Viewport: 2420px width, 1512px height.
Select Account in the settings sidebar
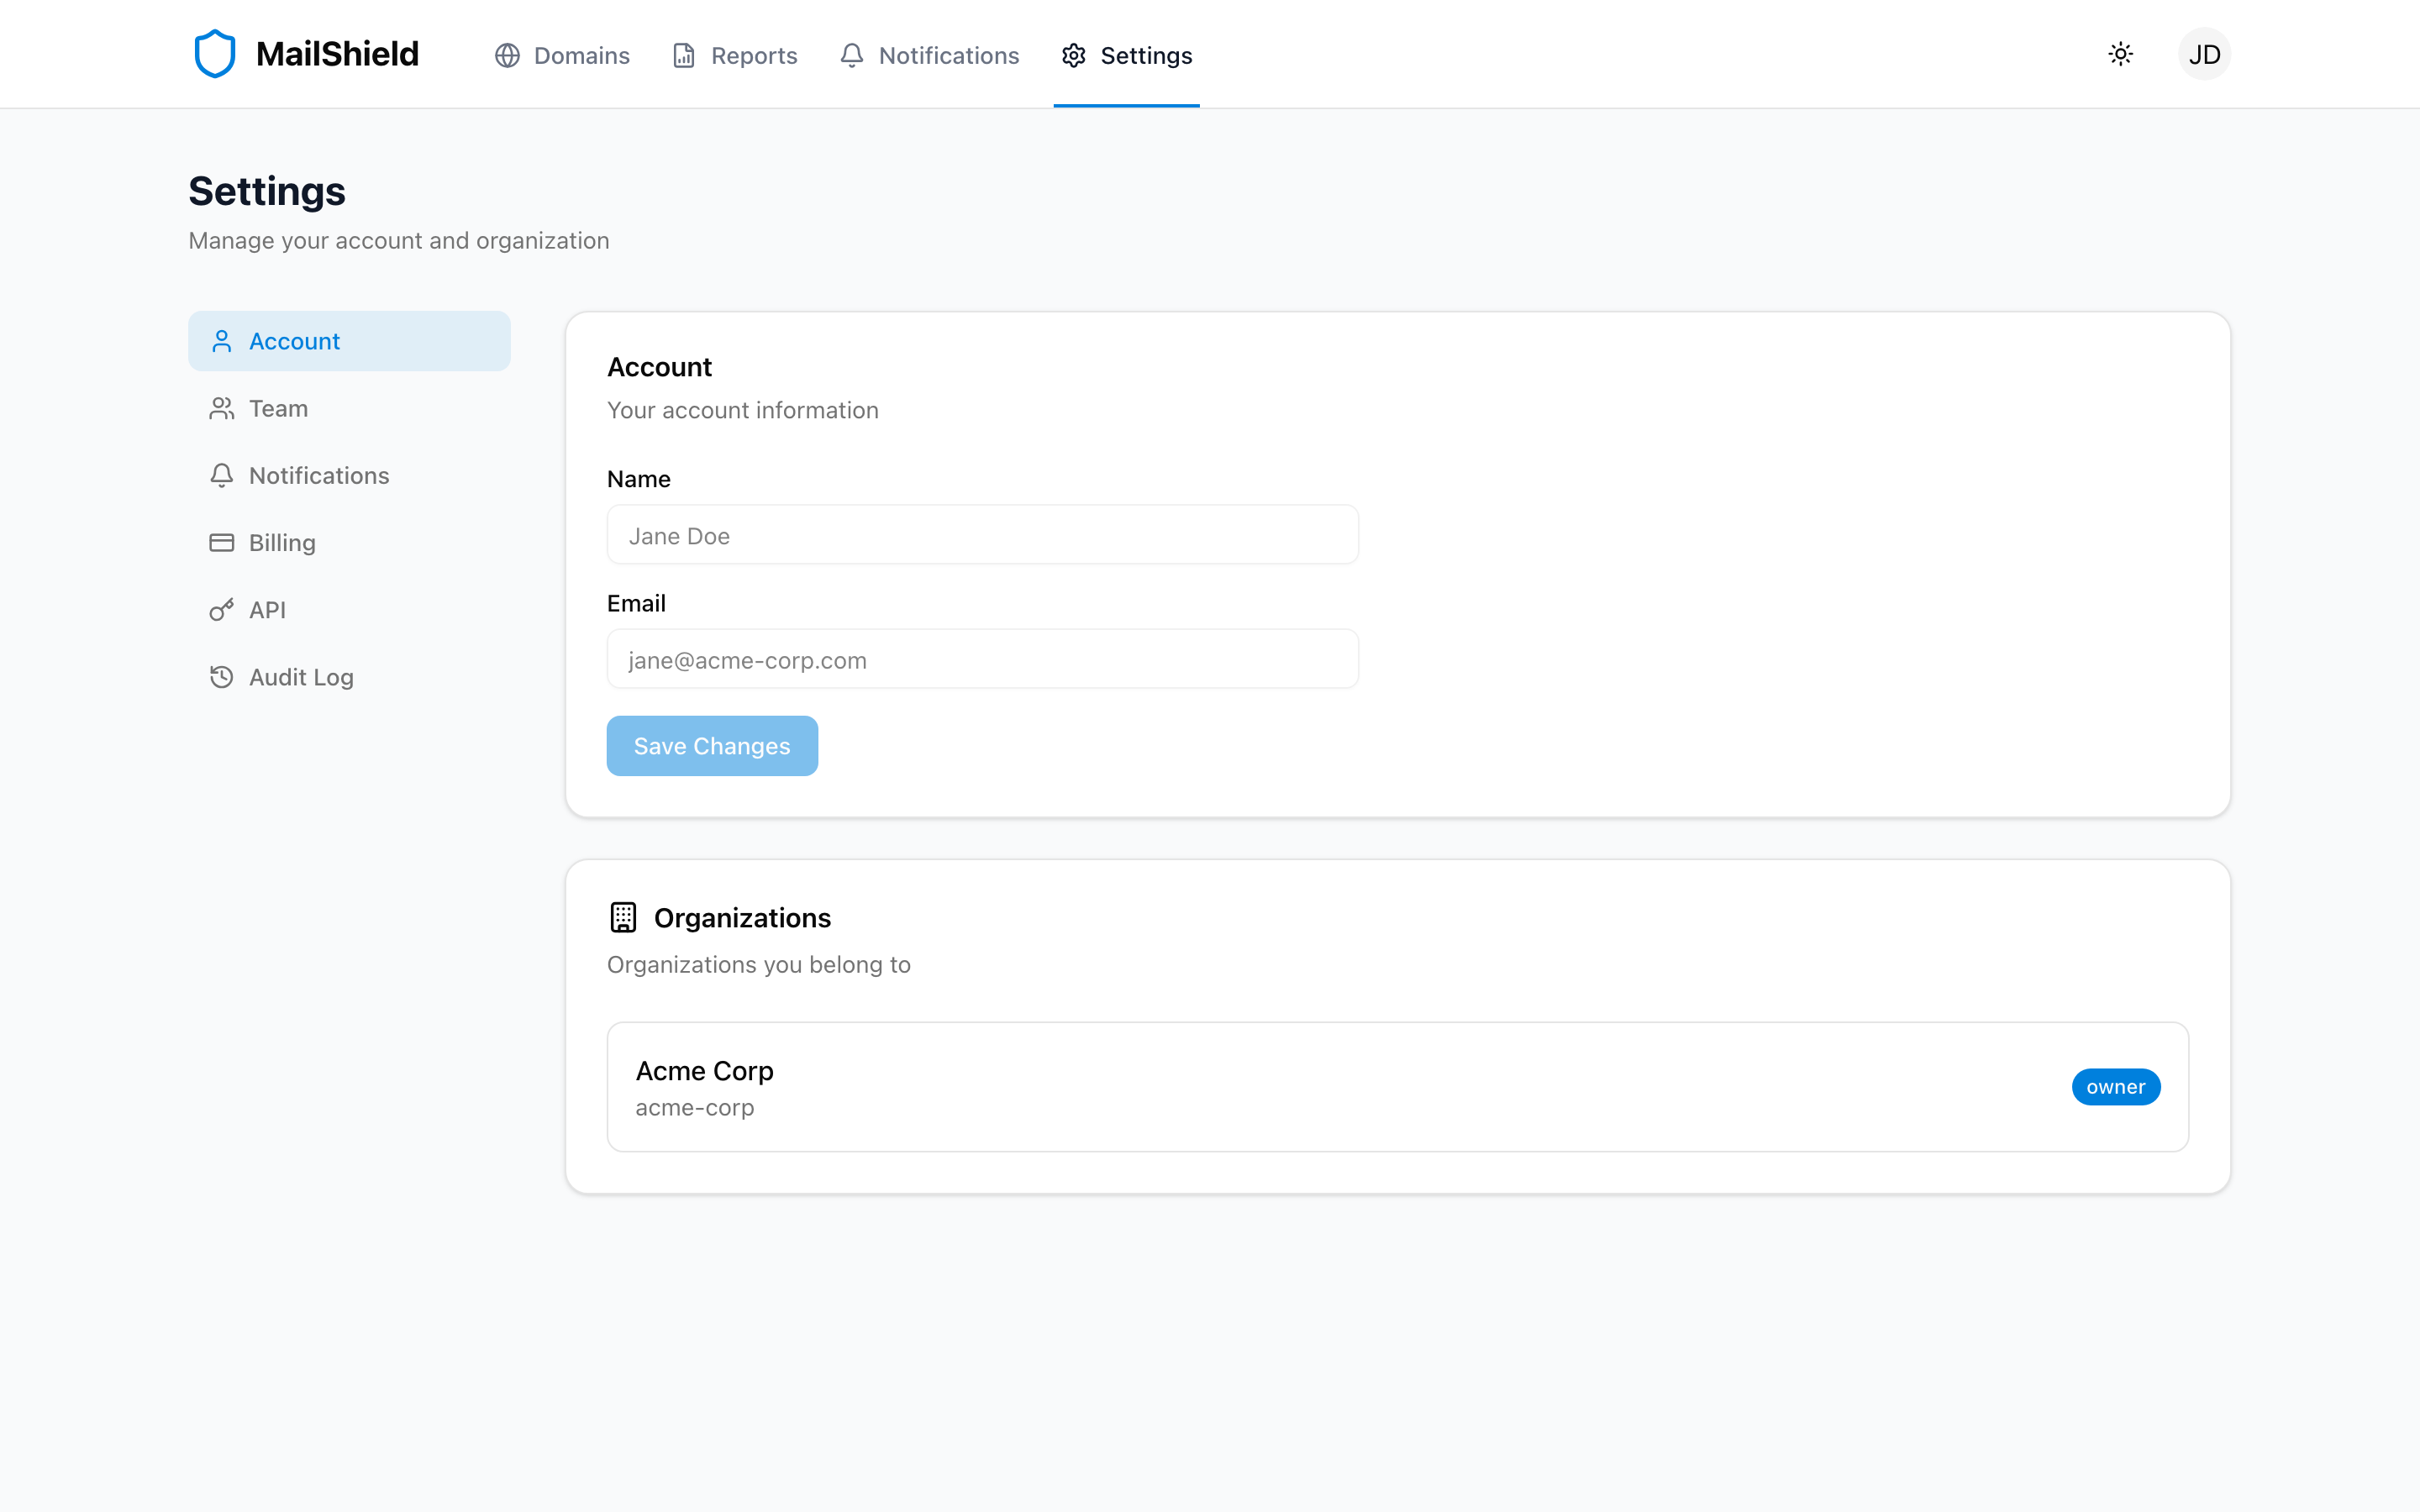pos(294,341)
